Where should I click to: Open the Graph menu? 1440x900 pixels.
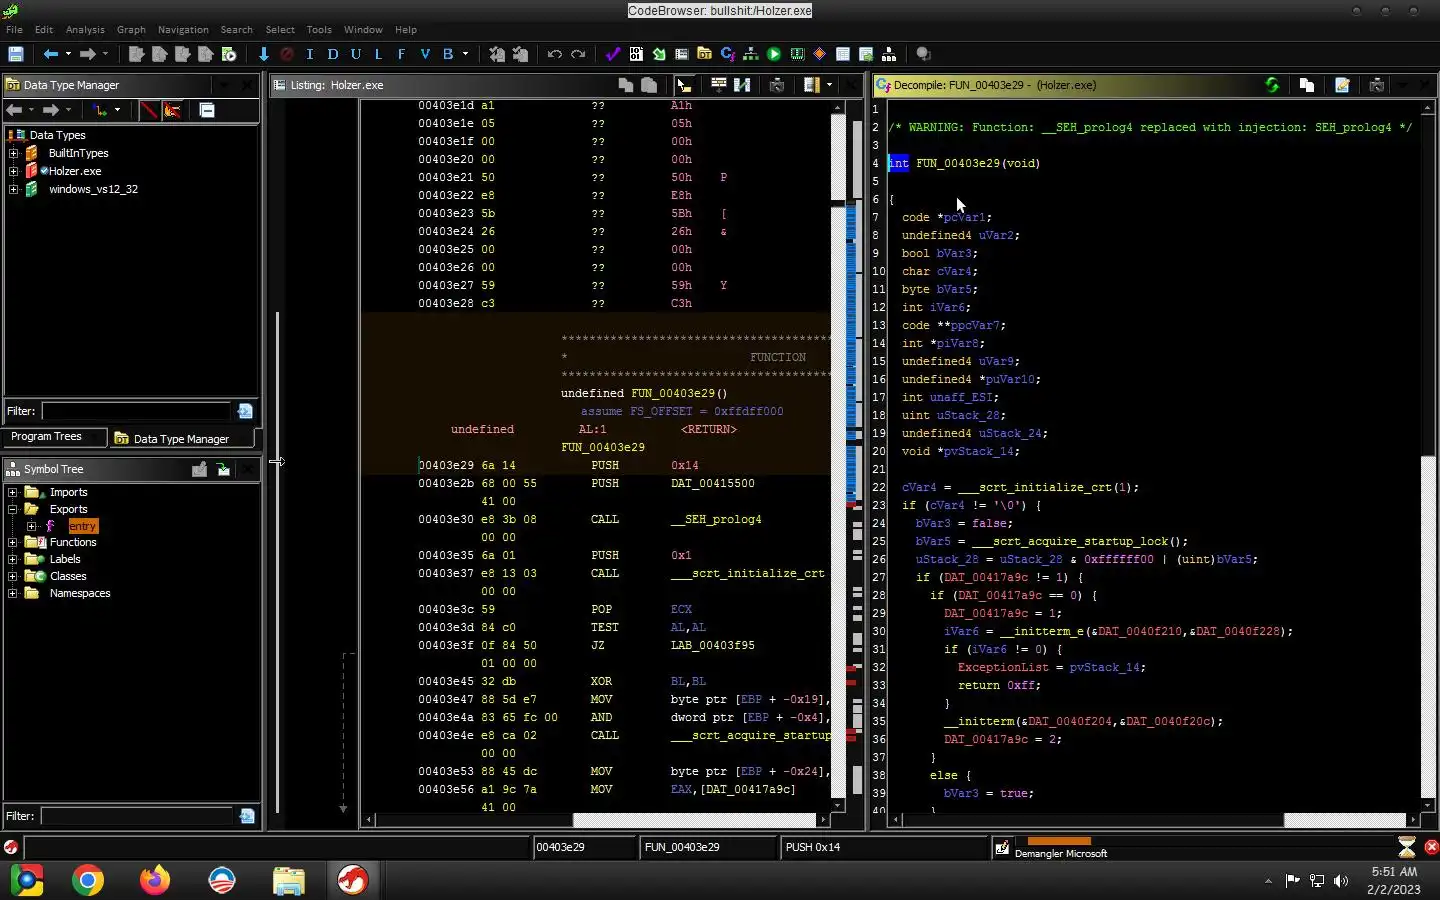coord(131,30)
